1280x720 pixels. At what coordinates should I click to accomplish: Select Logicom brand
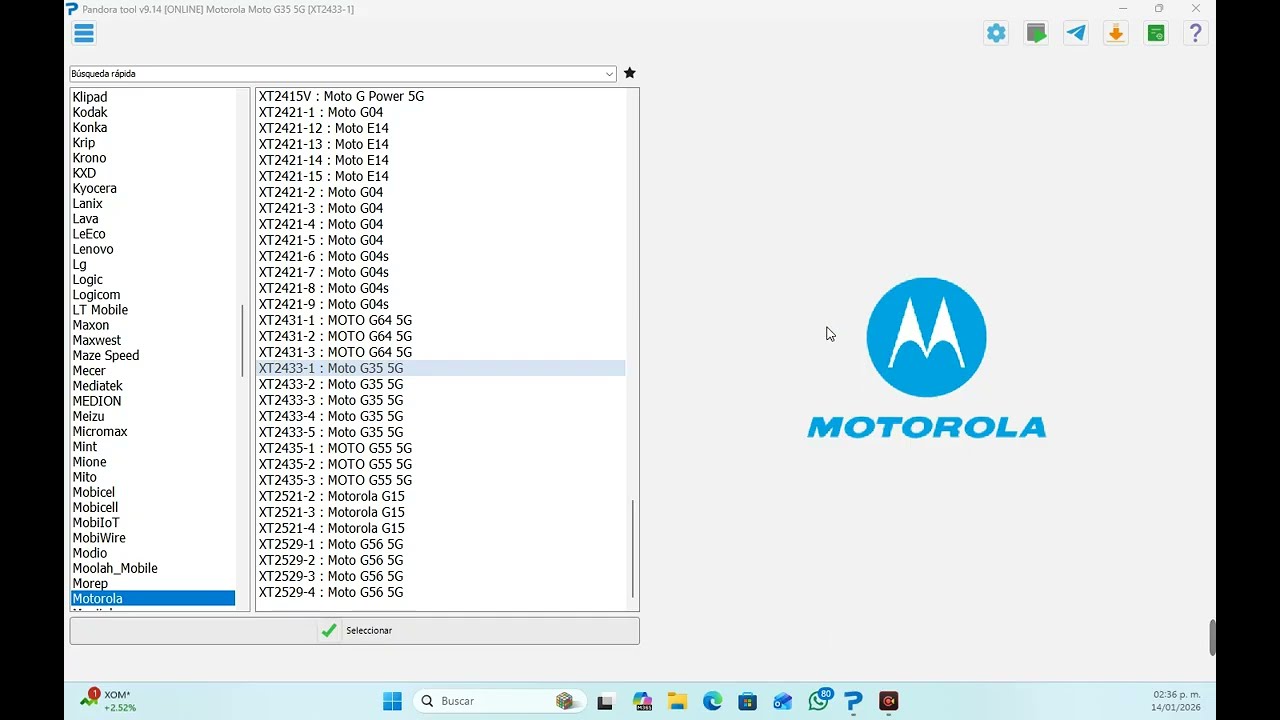96,294
